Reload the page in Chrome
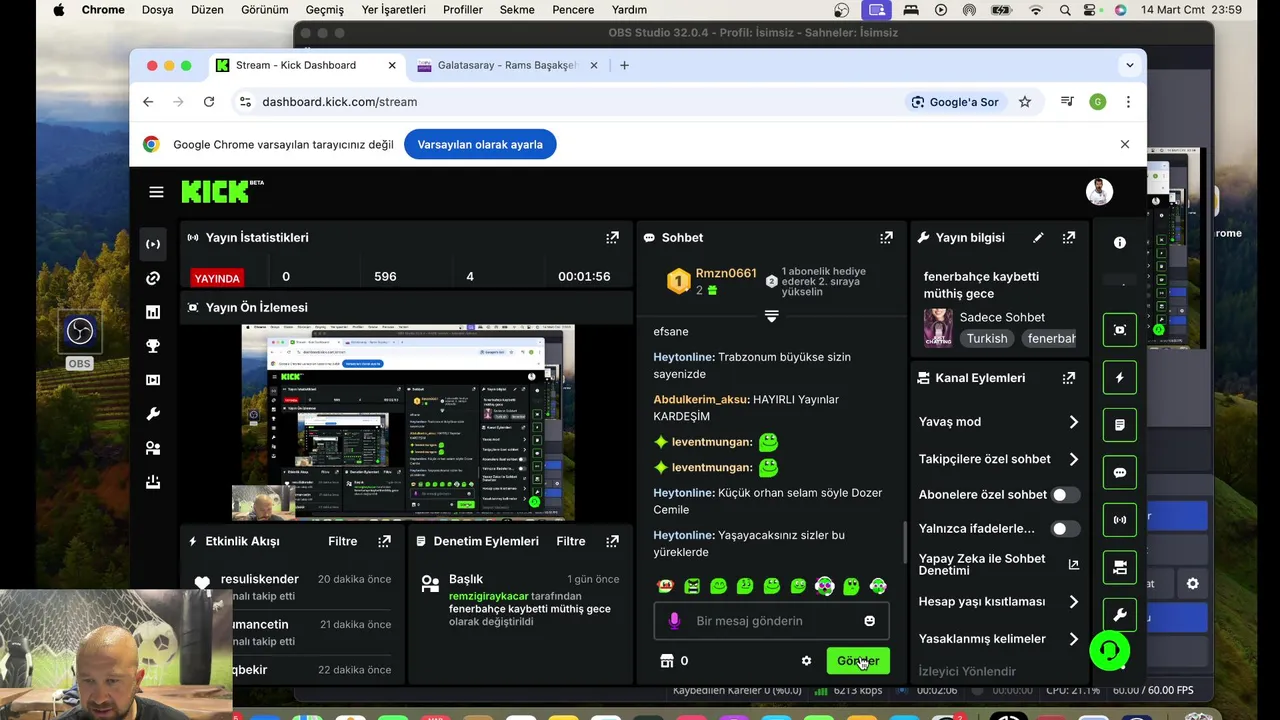 tap(208, 102)
